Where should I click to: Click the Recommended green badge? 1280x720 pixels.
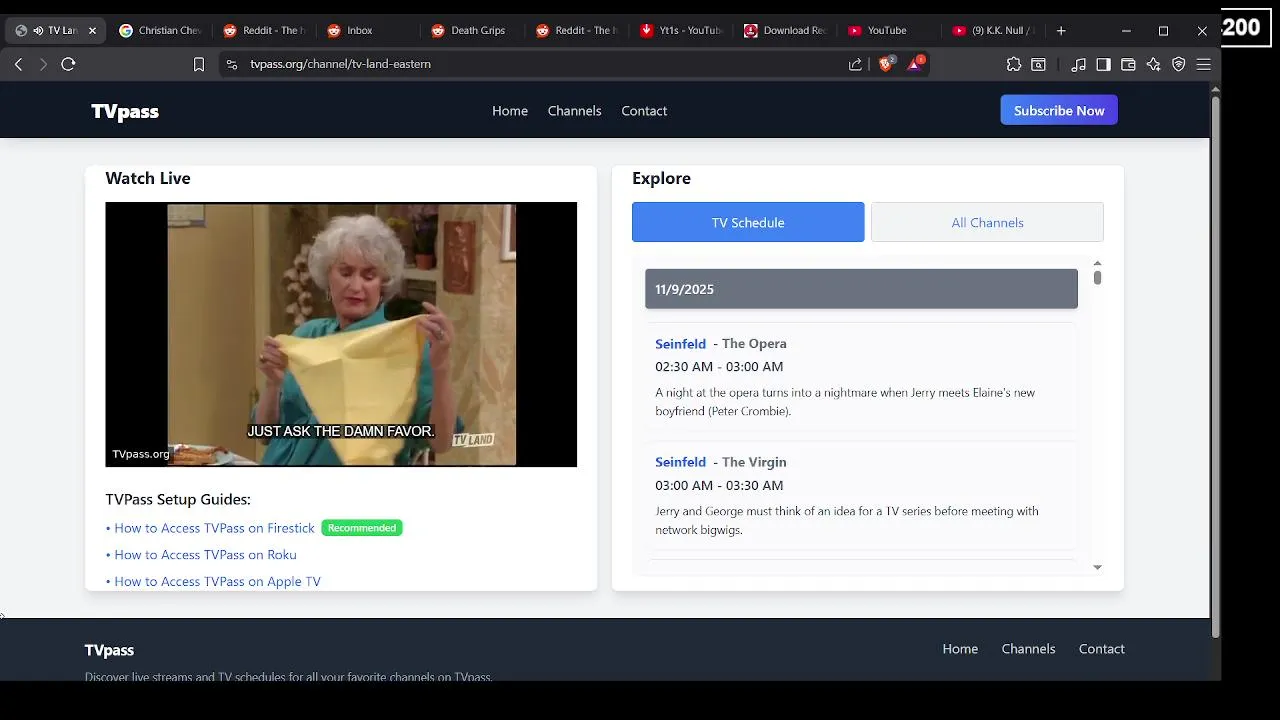click(x=362, y=528)
